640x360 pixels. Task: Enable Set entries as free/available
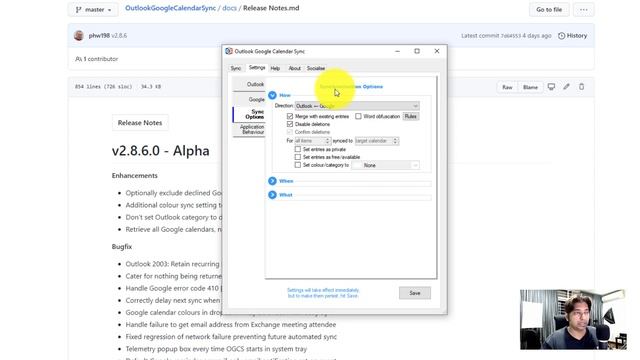point(298,157)
